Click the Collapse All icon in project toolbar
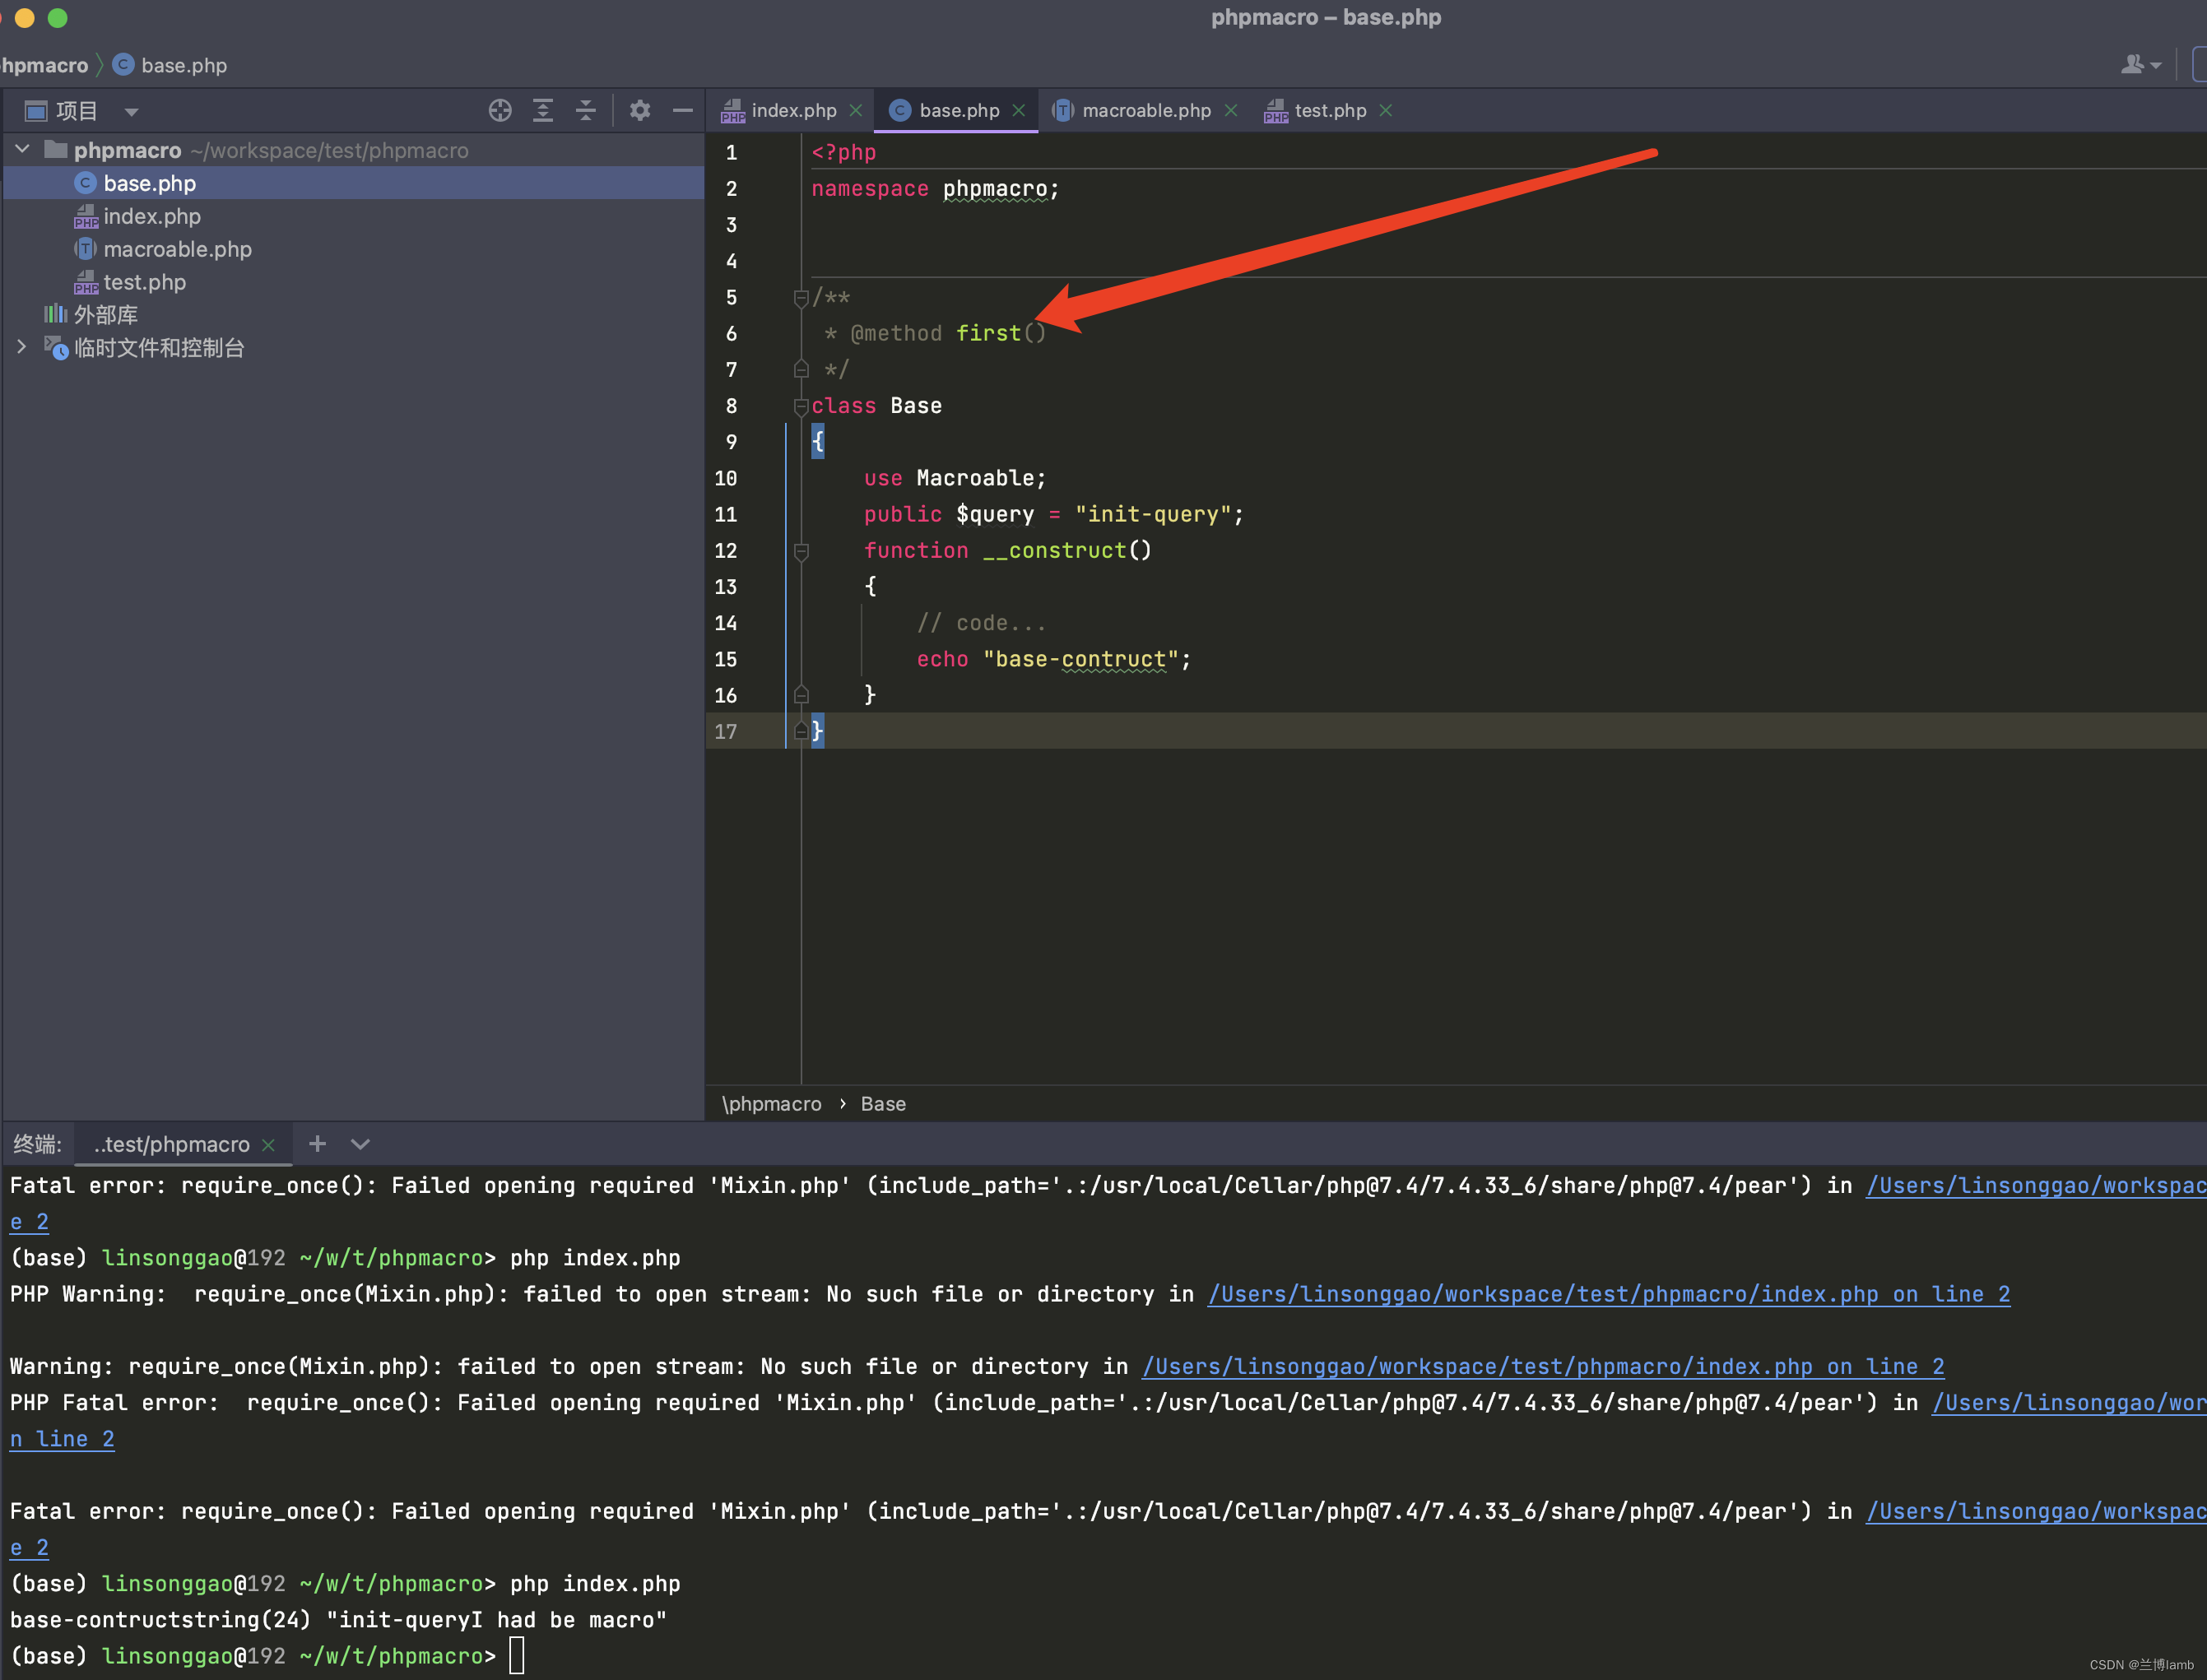Viewport: 2207px width, 1680px height. [x=586, y=110]
